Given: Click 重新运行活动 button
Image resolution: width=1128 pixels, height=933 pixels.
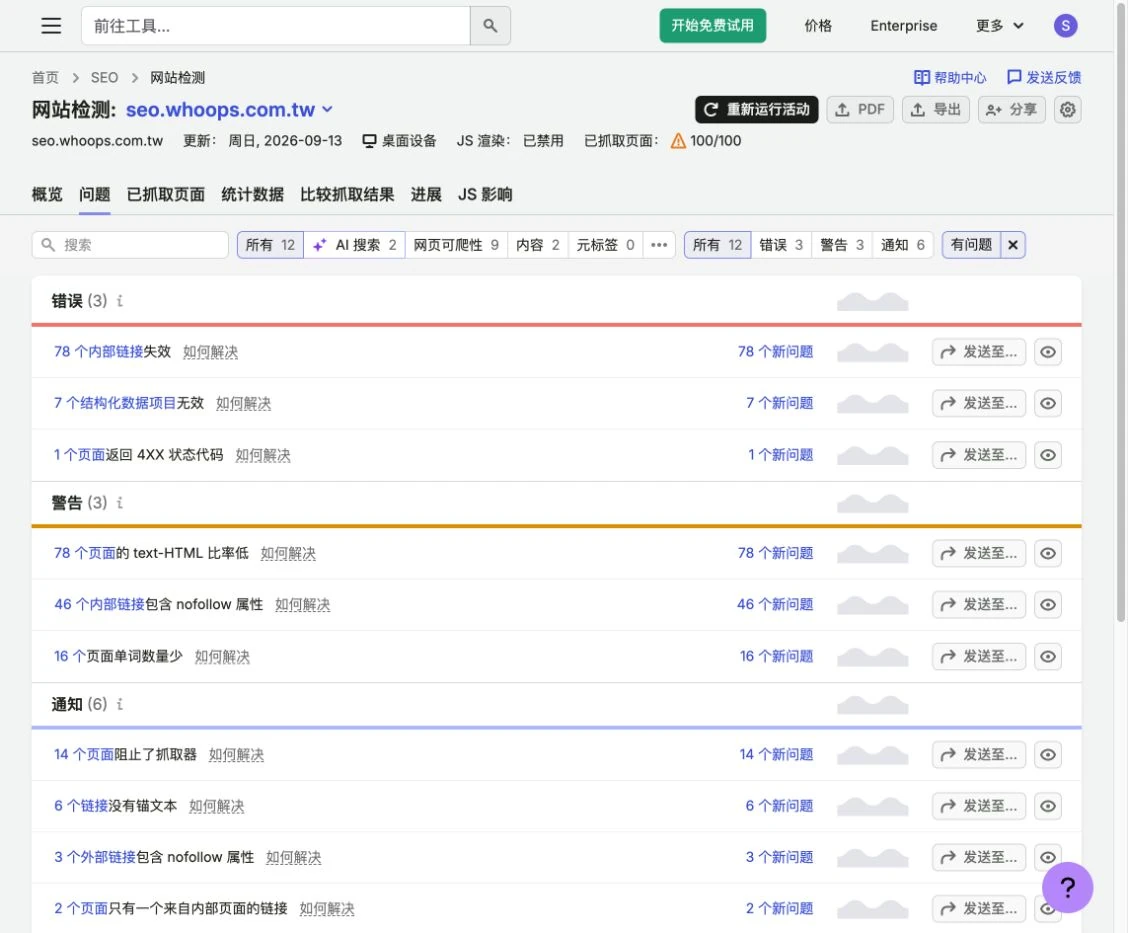Looking at the screenshot, I should [x=756, y=109].
